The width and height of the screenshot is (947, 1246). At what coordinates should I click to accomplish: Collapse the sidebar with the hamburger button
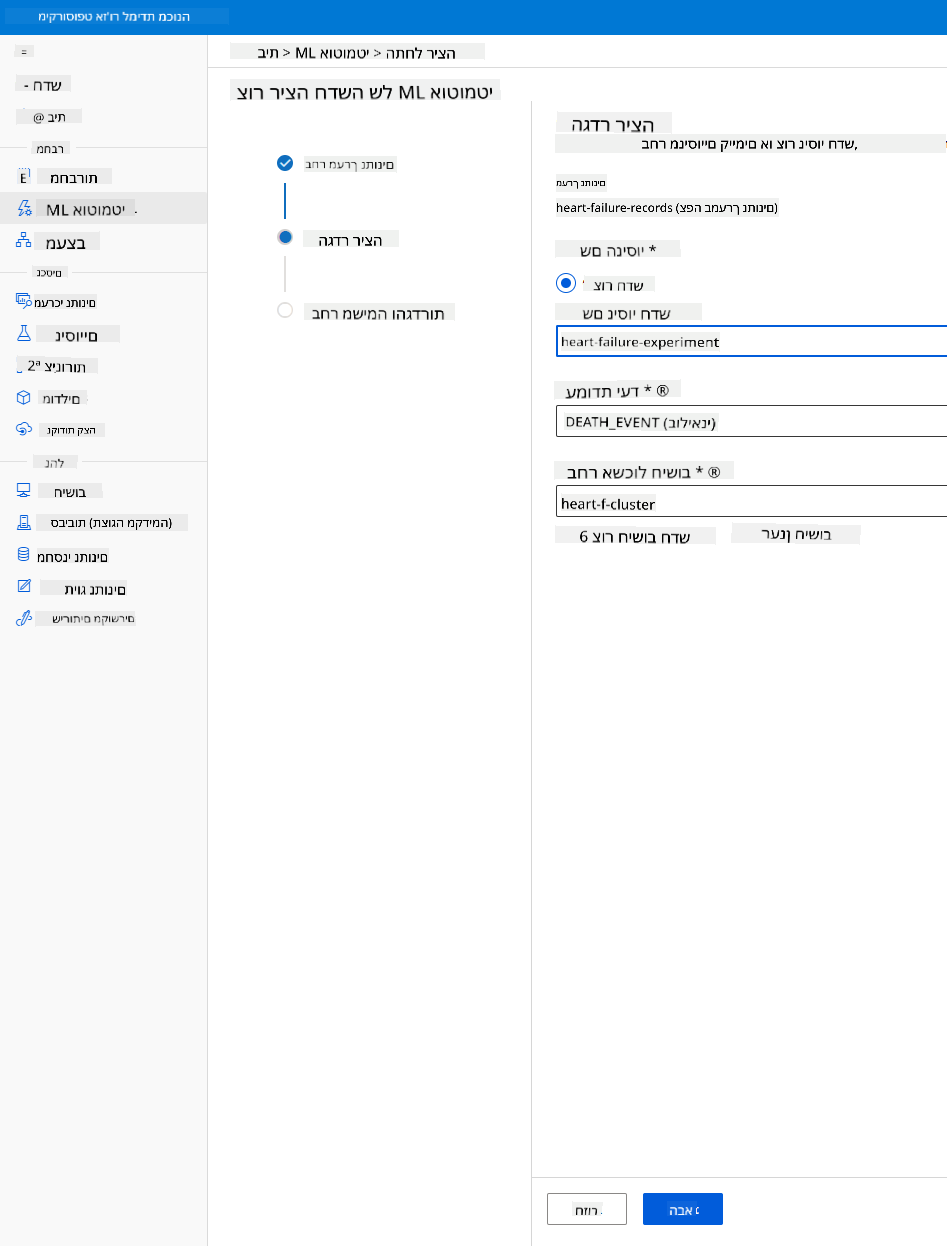[x=24, y=51]
